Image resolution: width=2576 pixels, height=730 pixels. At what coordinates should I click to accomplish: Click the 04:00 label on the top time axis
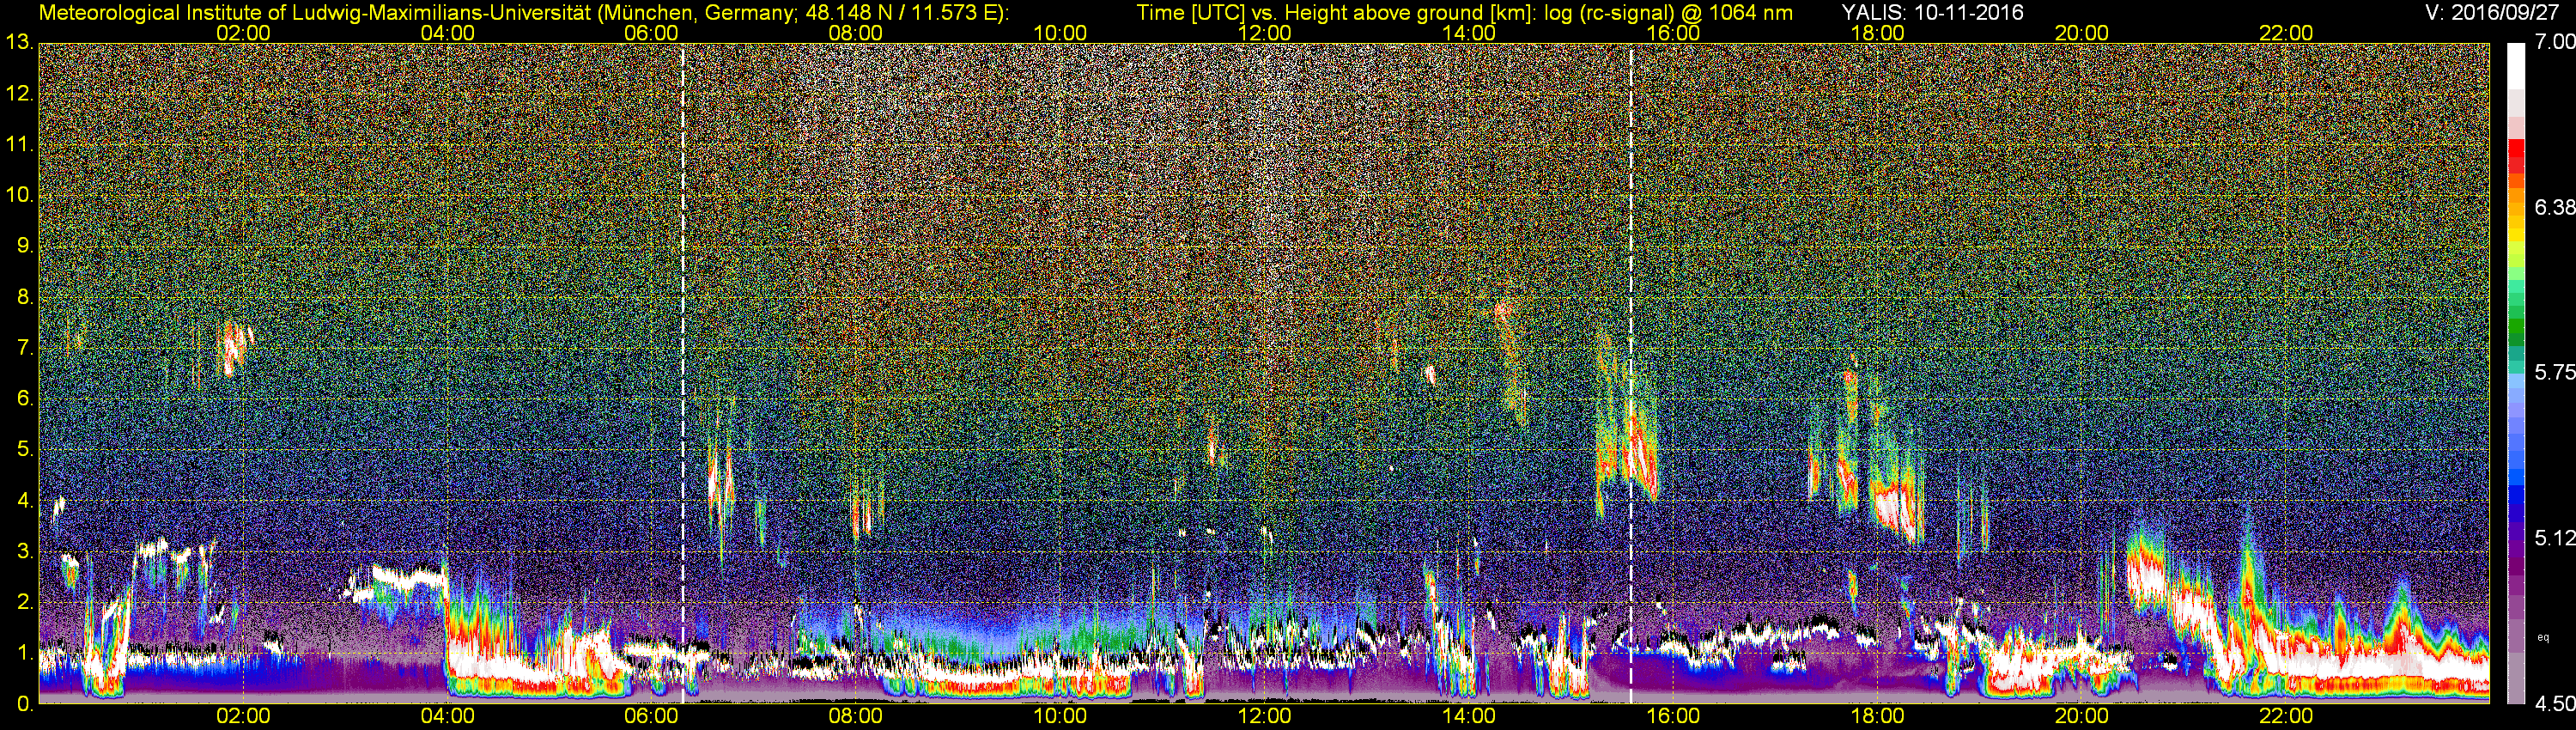tap(447, 33)
